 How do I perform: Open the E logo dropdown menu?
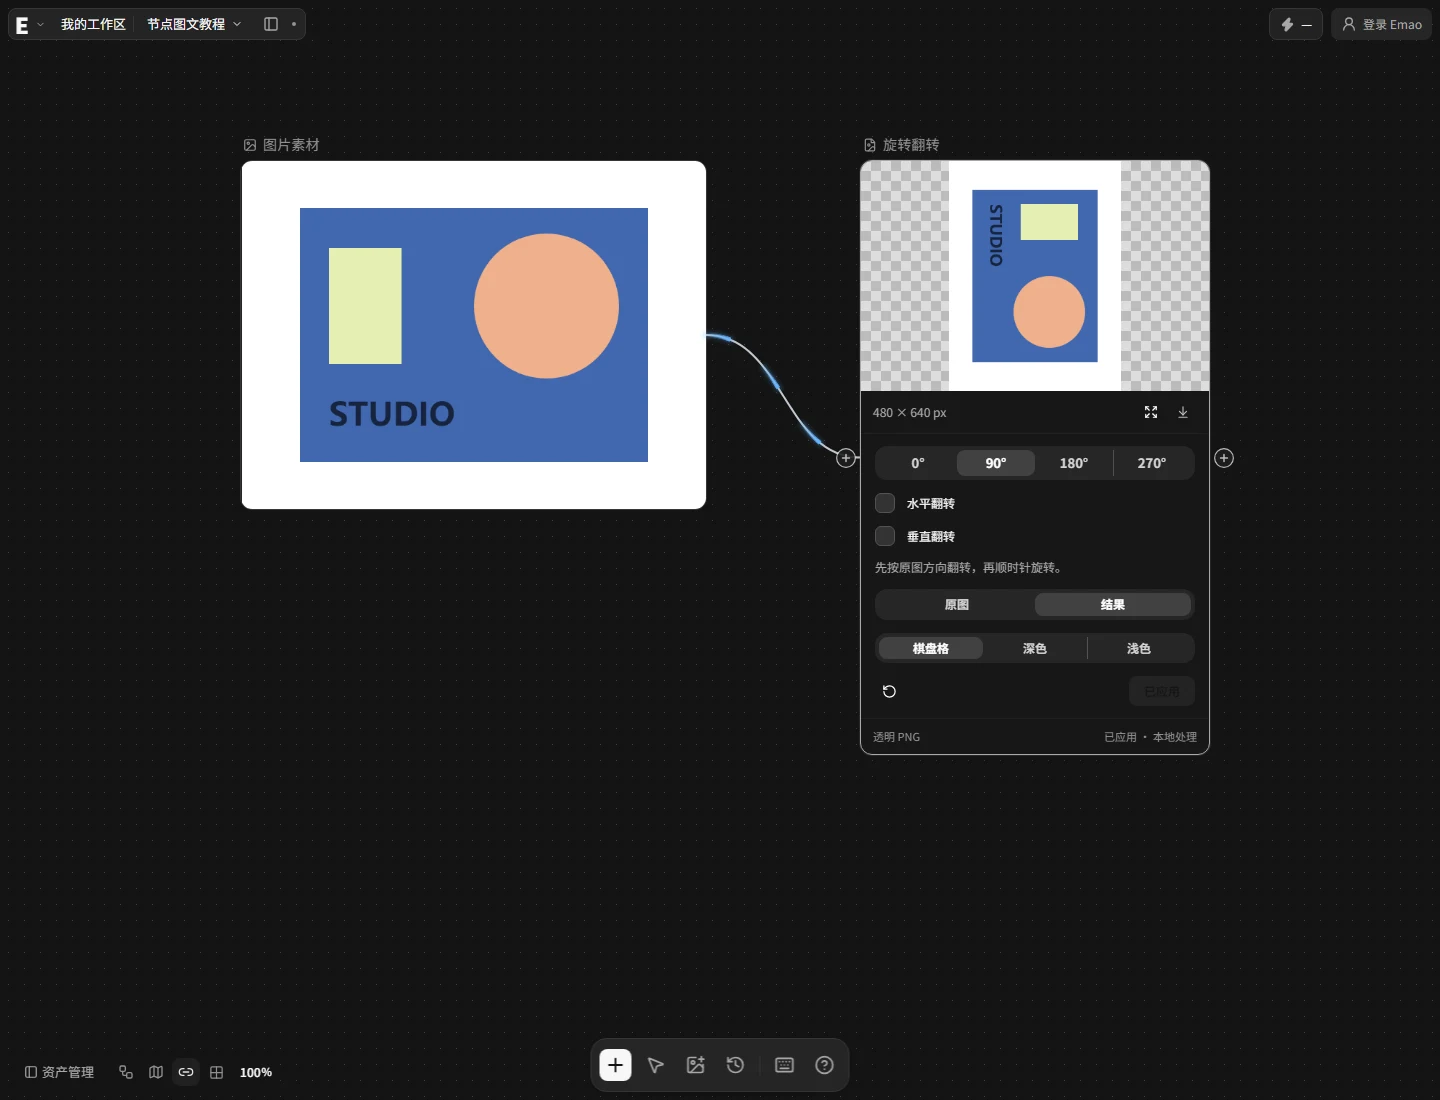click(29, 24)
